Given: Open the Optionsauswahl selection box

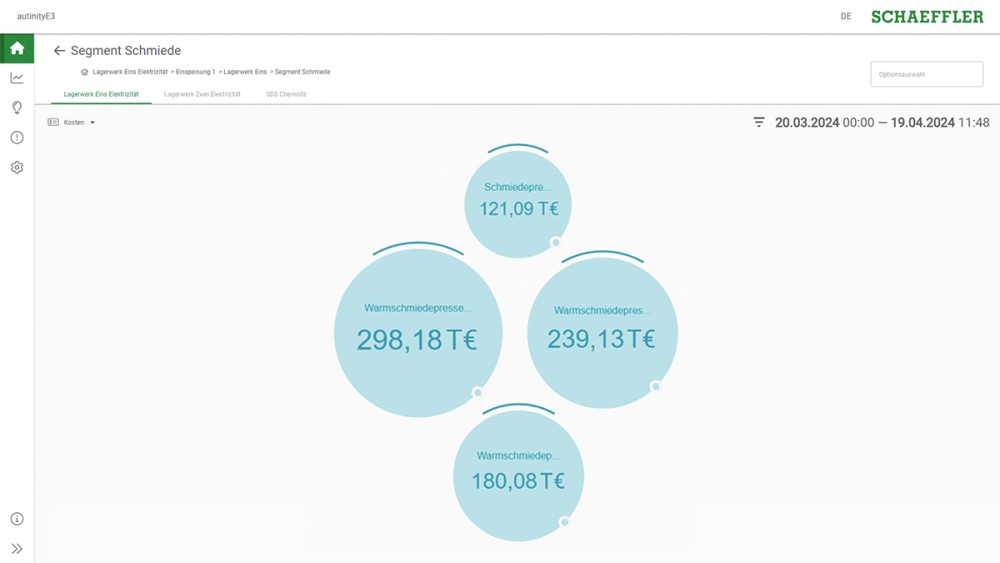Looking at the screenshot, I should (926, 75).
